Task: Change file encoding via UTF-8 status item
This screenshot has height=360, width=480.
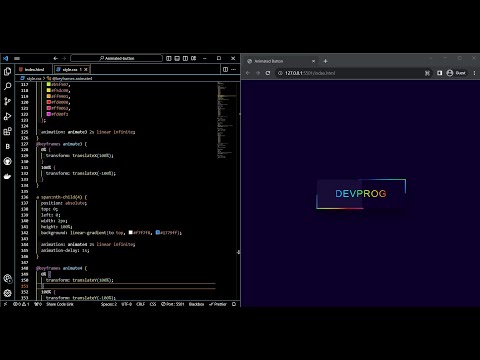Action: 127,304
